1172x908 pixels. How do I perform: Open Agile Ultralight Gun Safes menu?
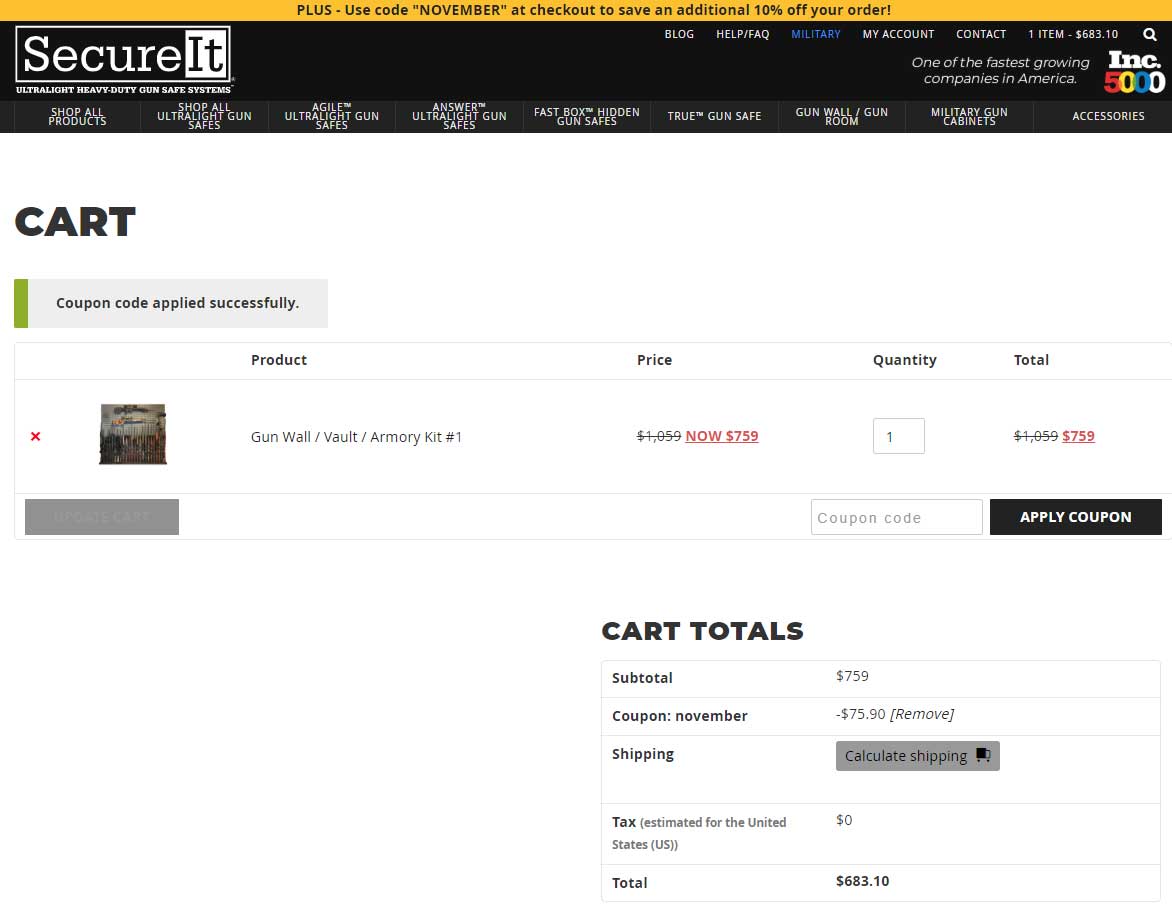click(x=332, y=117)
